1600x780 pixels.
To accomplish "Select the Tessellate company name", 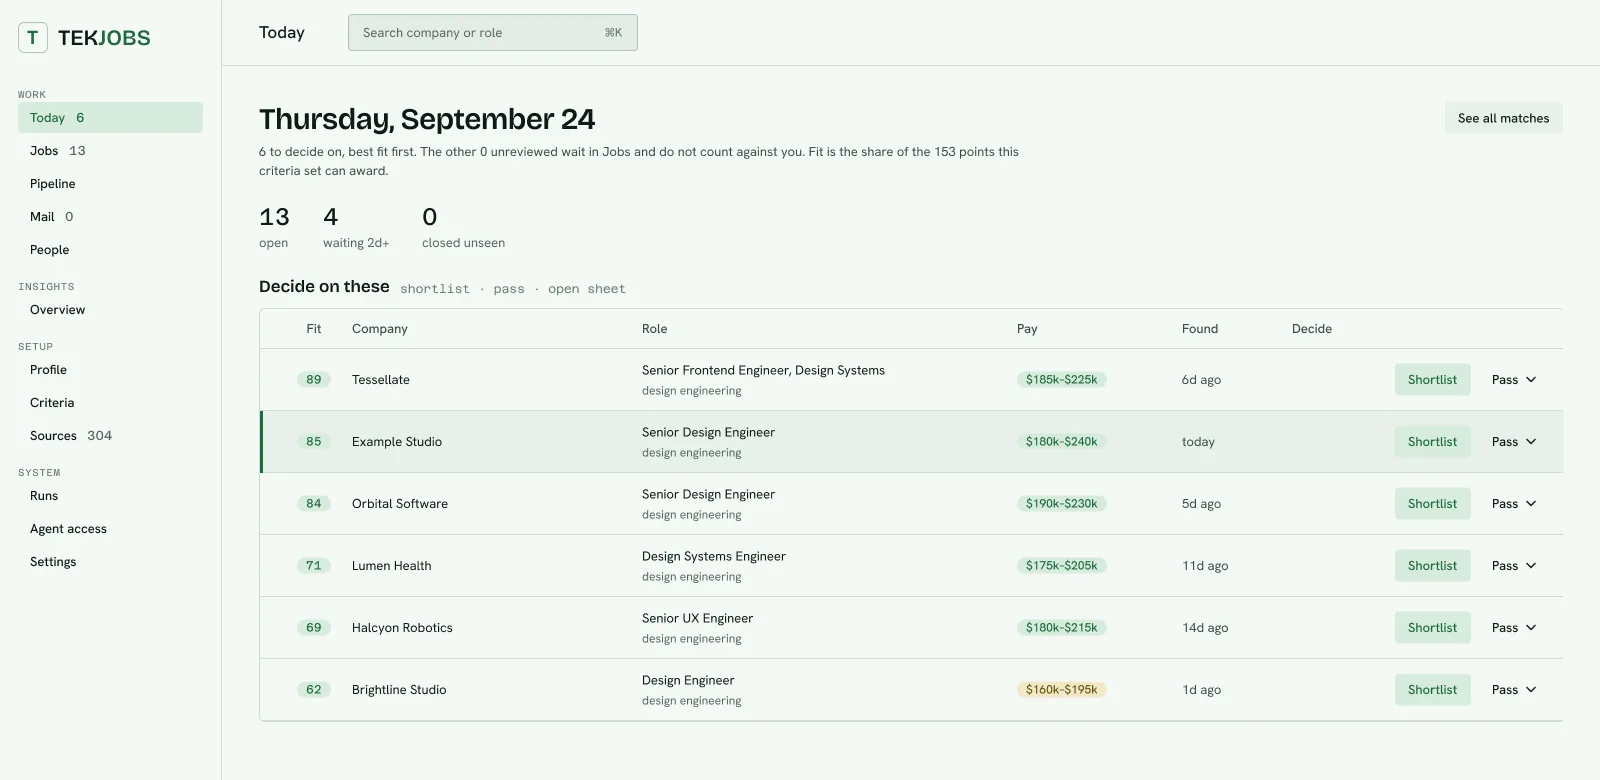I will [381, 379].
